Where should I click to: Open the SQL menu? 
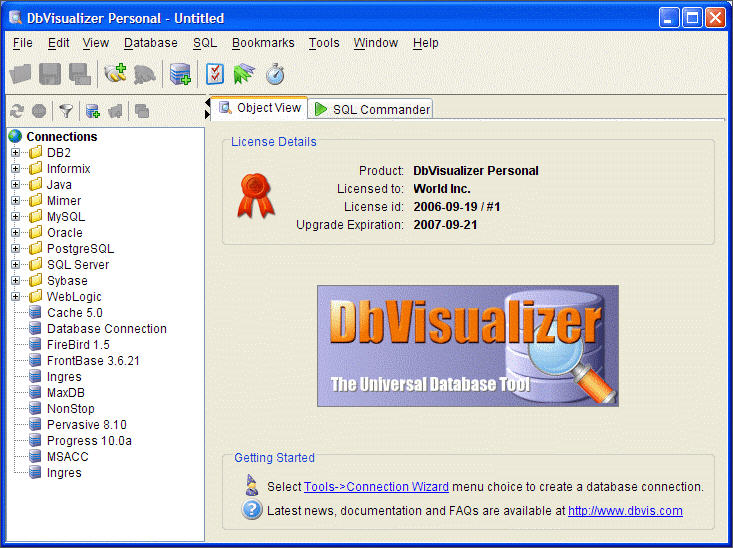(x=205, y=43)
